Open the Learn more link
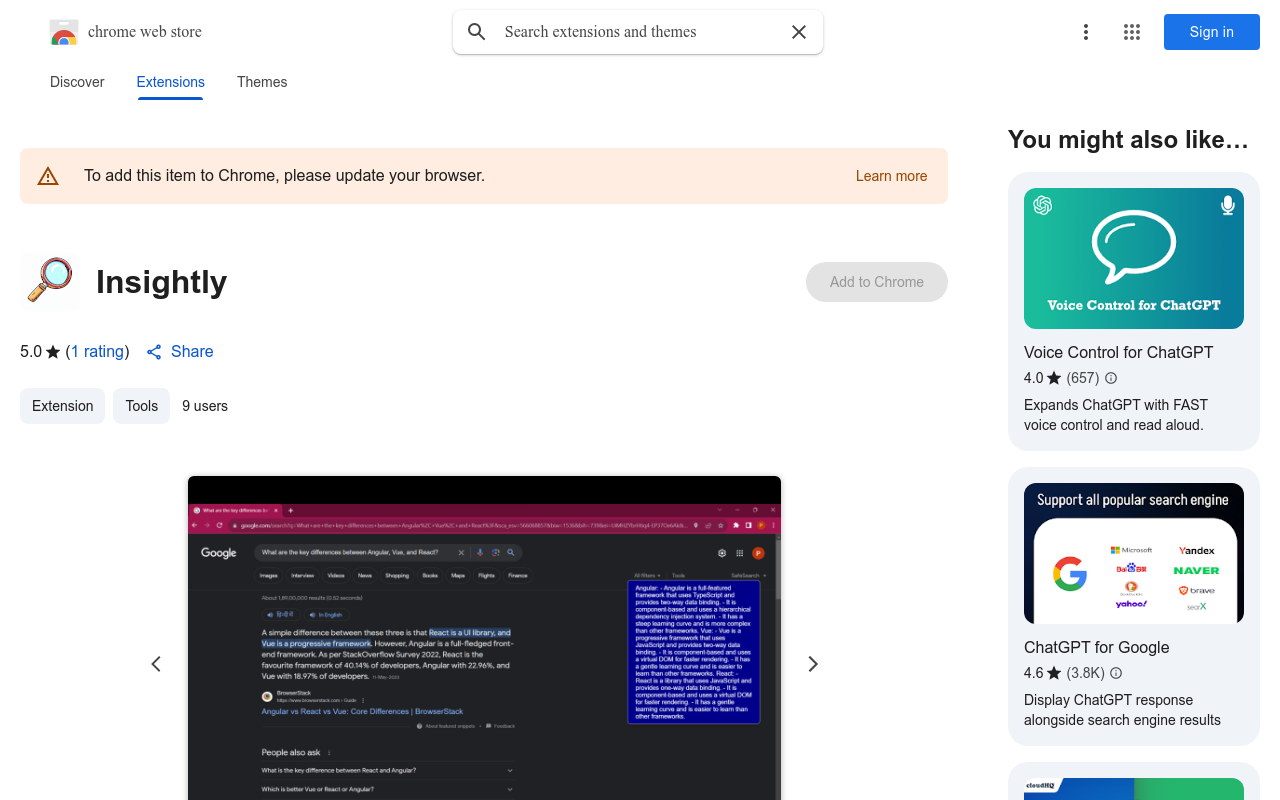The image size is (1280, 800). click(x=891, y=176)
